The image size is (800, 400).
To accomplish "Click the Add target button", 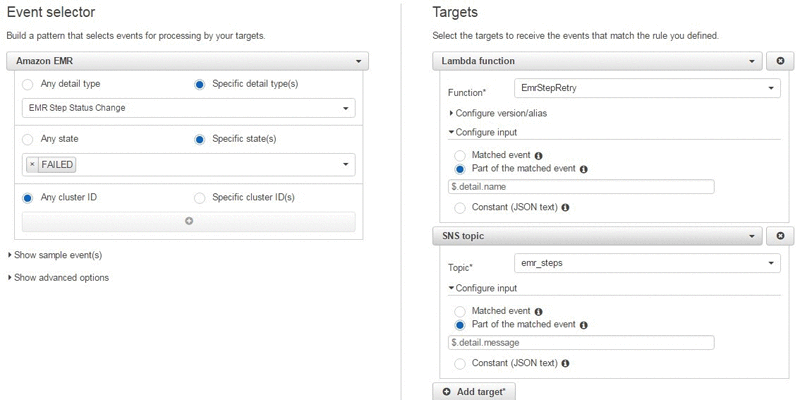I will [474, 392].
